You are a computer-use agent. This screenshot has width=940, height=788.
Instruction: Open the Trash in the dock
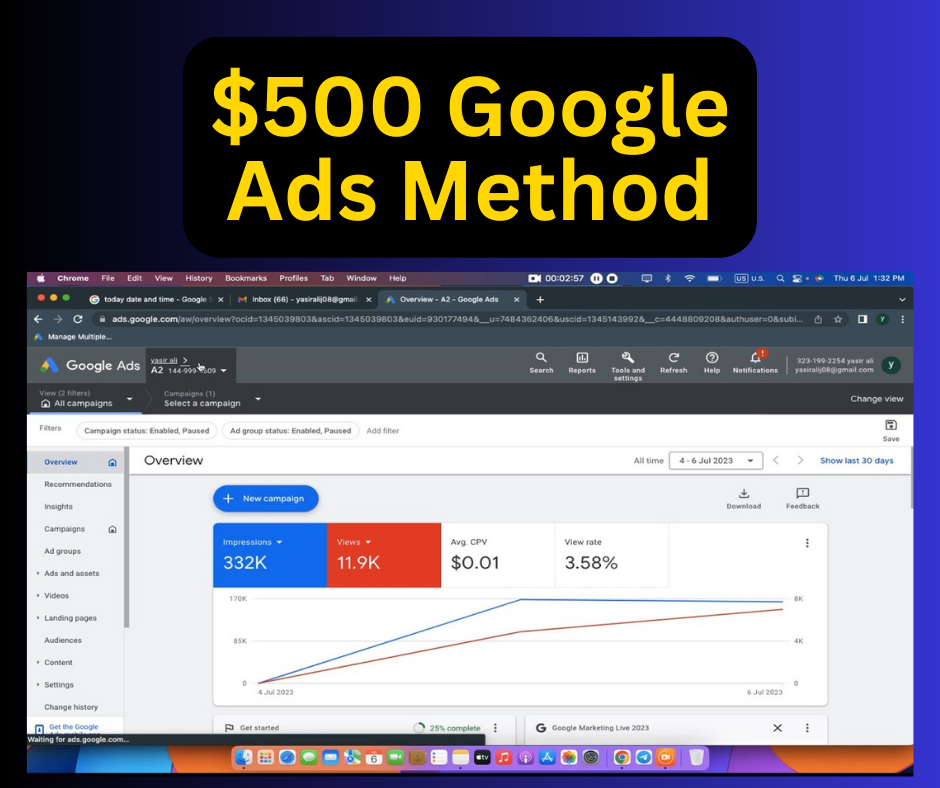(696, 757)
